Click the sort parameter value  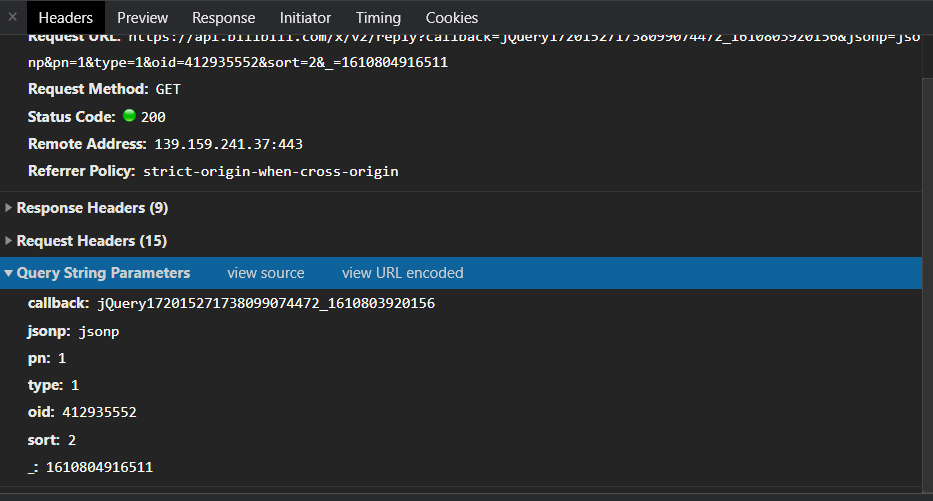(72, 440)
